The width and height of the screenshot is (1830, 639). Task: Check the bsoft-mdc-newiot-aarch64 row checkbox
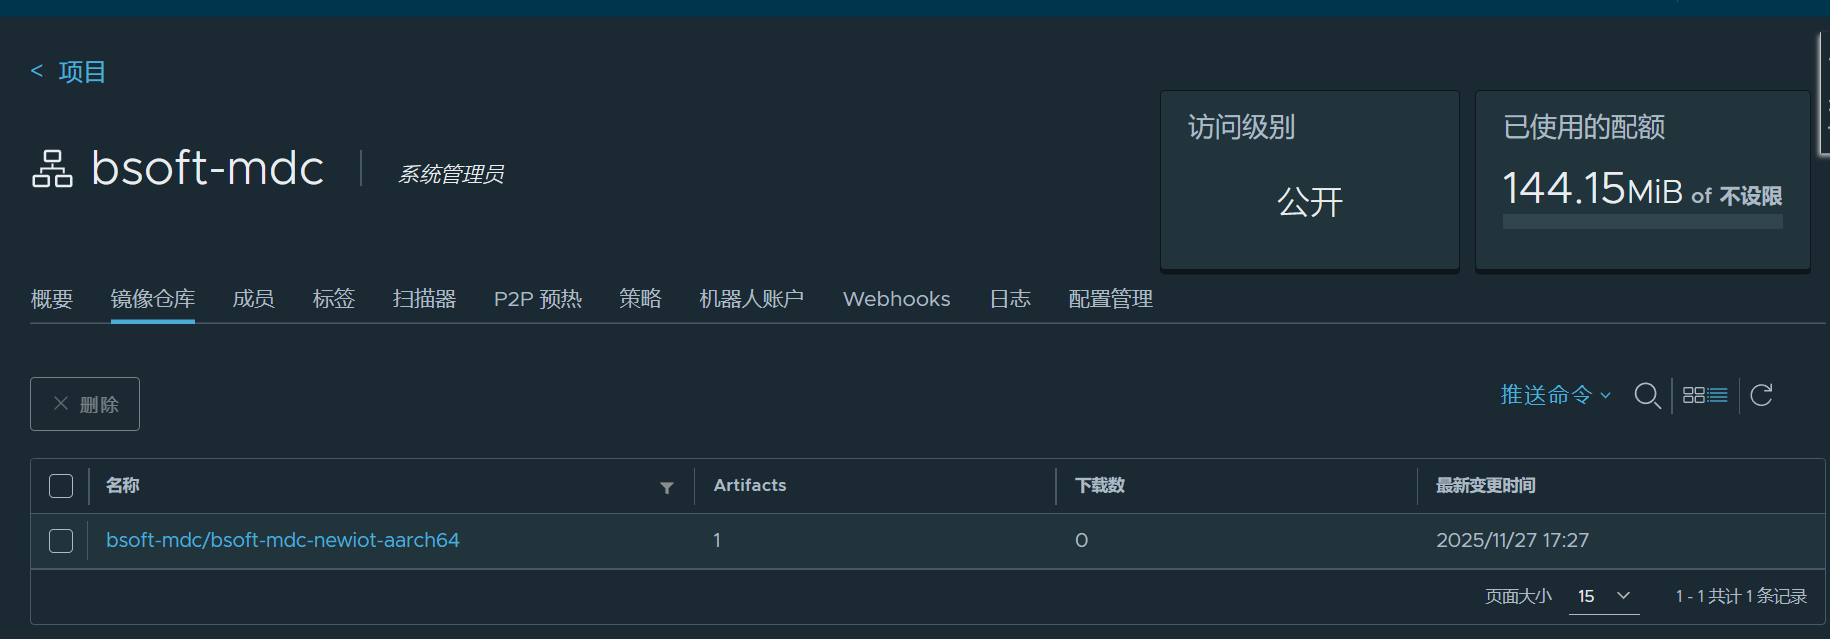pyautogui.click(x=61, y=541)
